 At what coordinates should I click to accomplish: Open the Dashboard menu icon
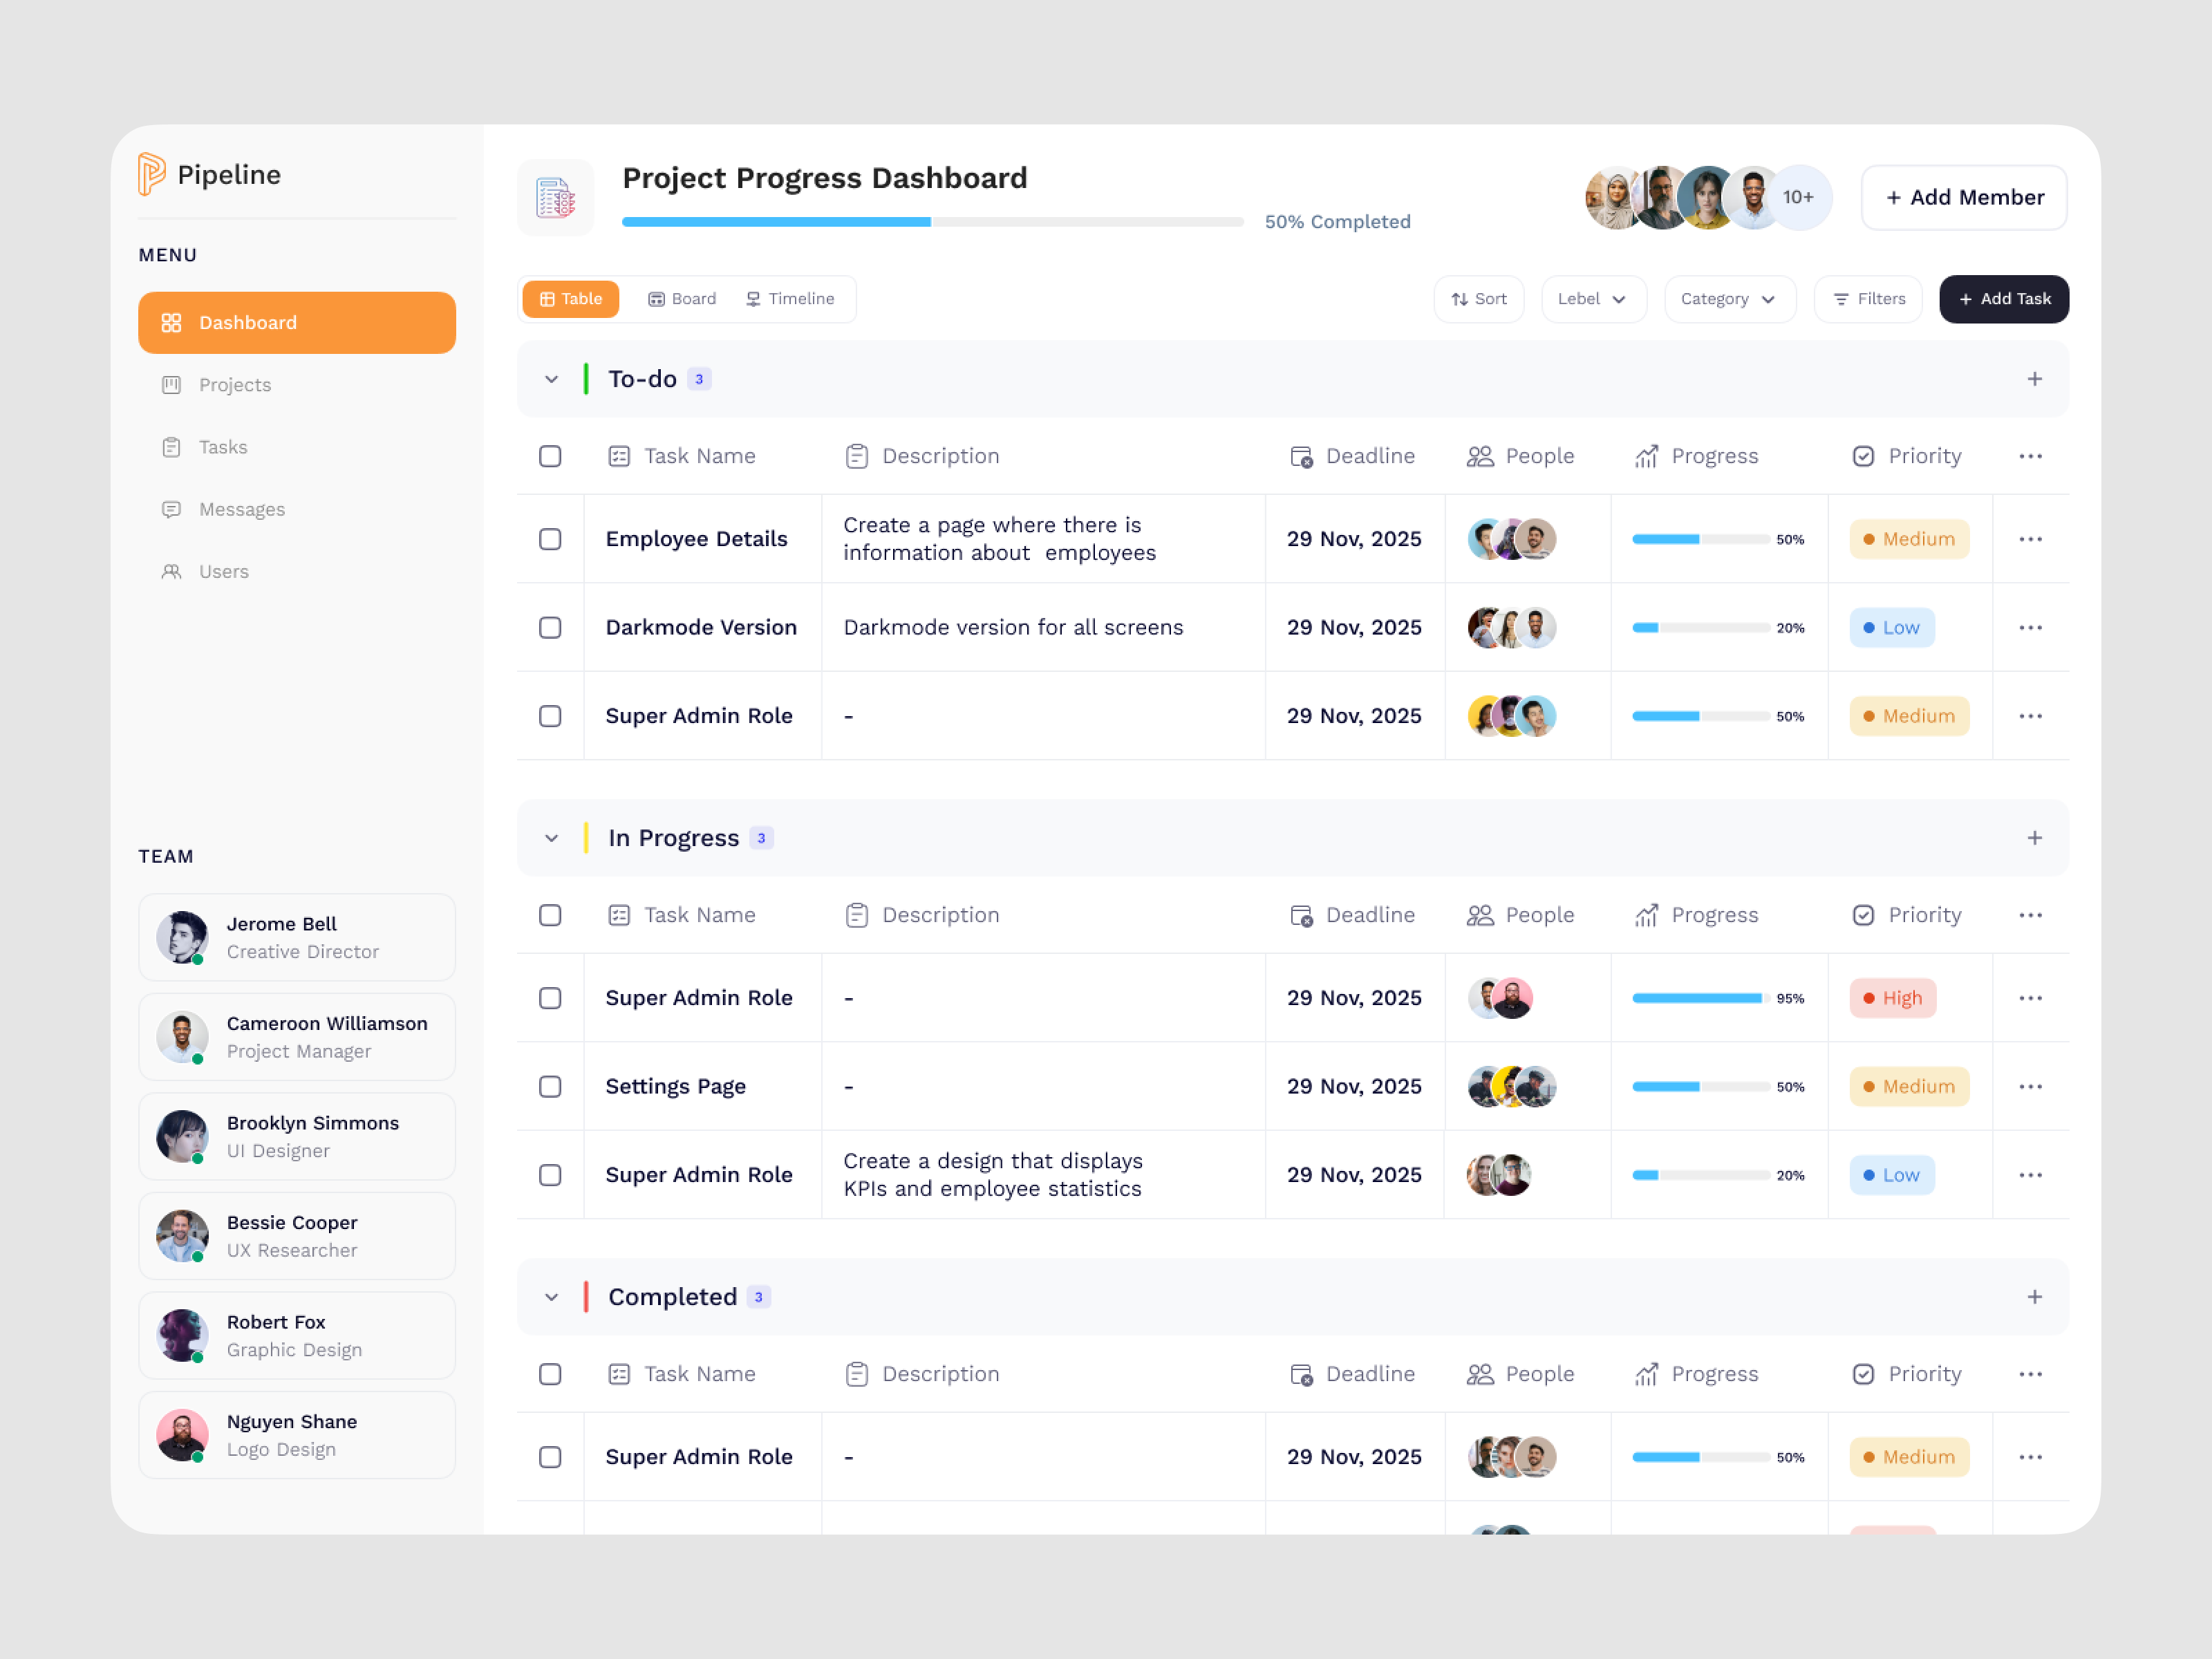coord(171,322)
